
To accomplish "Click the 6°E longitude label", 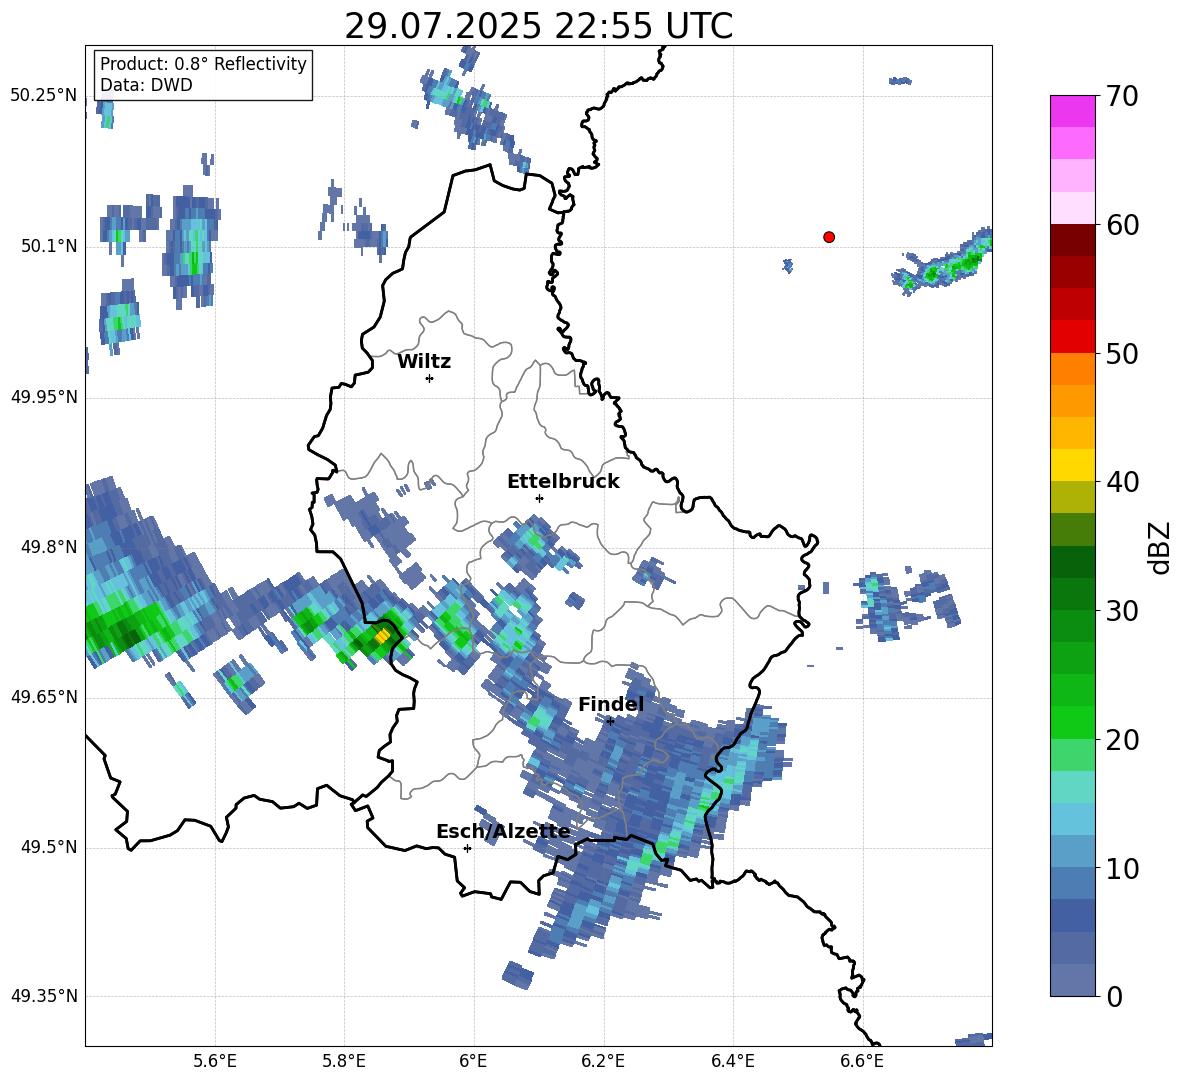I will 473,1061.
